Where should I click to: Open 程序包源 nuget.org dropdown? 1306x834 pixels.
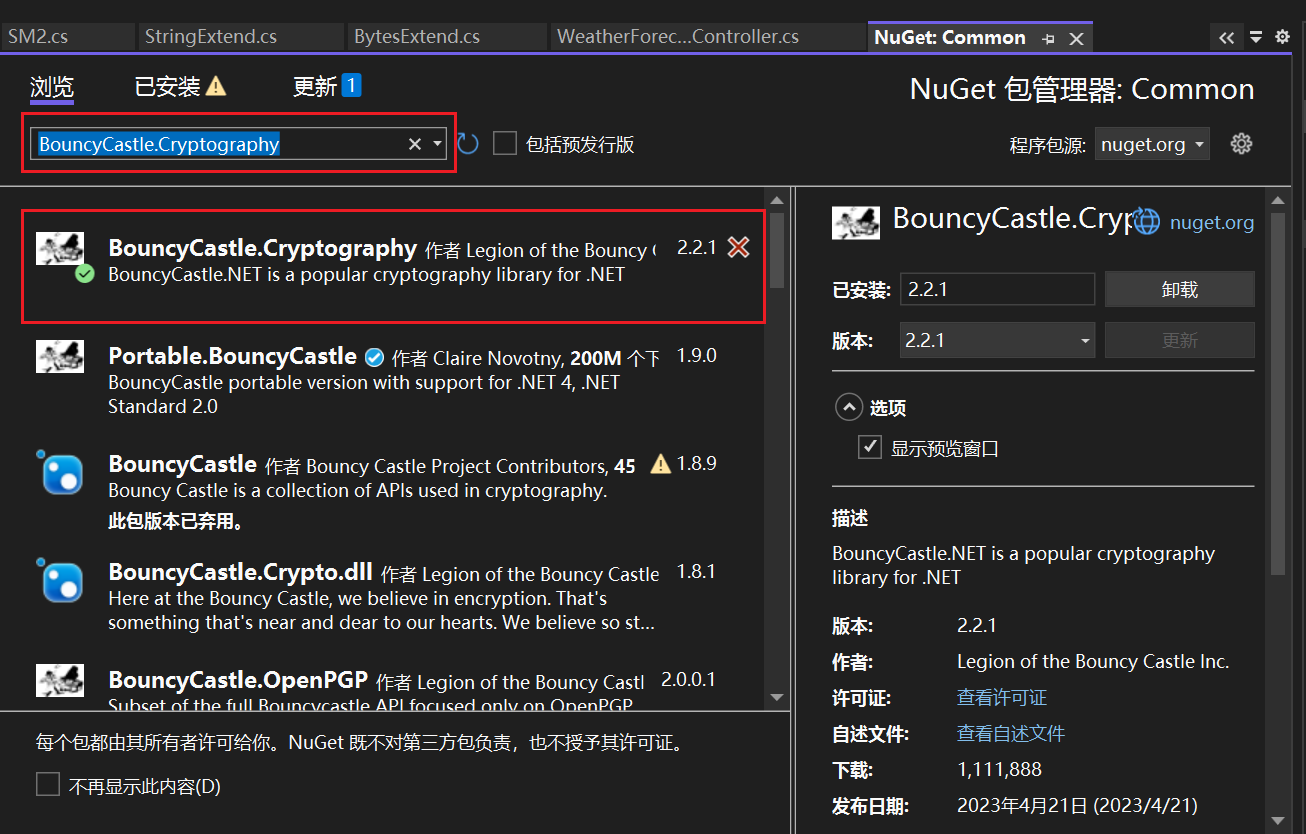1152,144
